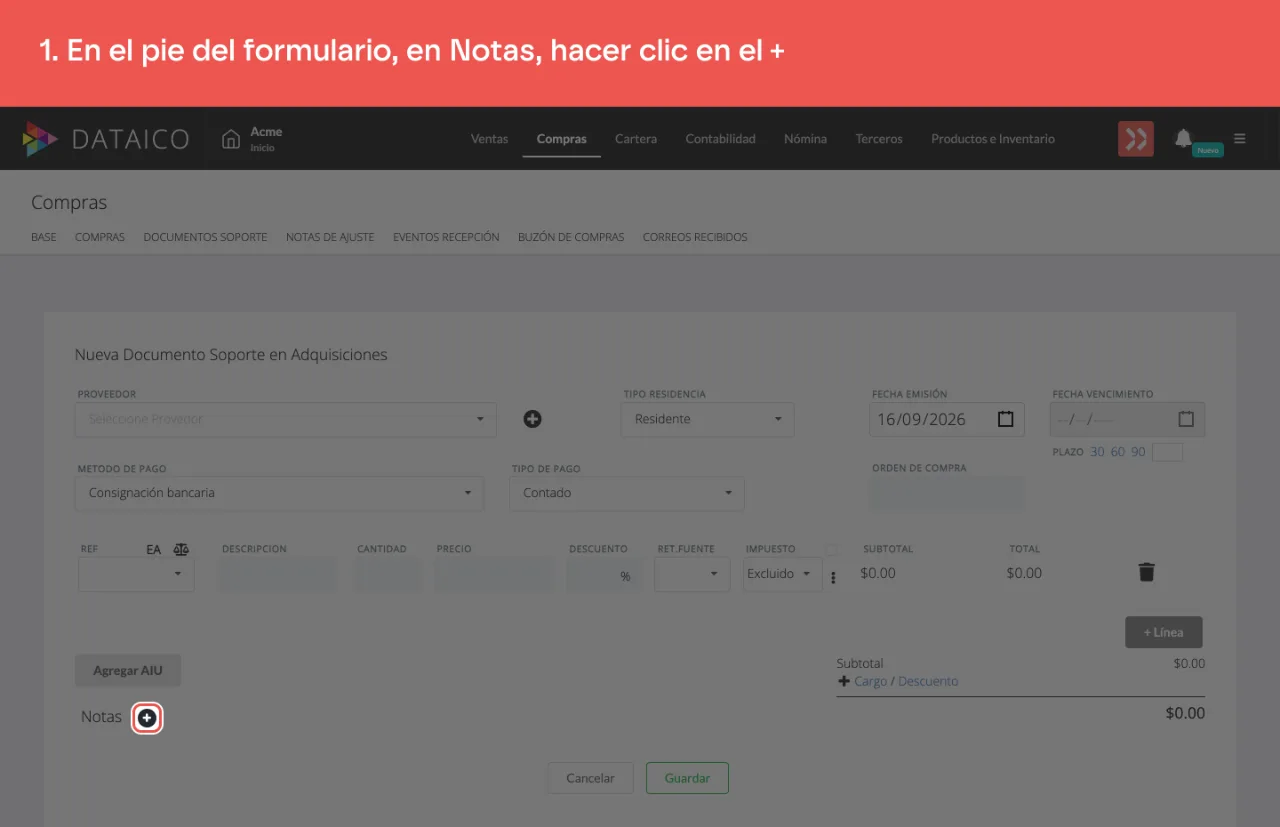
Task: Open the Fecha Emisión calendar picker icon
Action: [1006, 419]
